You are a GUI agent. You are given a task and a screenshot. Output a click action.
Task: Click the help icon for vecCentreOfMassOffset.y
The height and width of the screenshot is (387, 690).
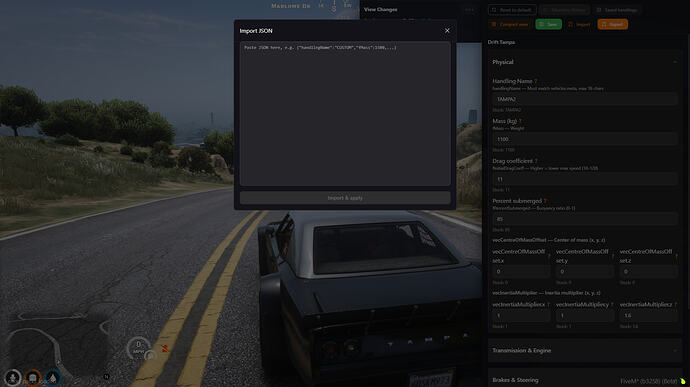[613, 256]
